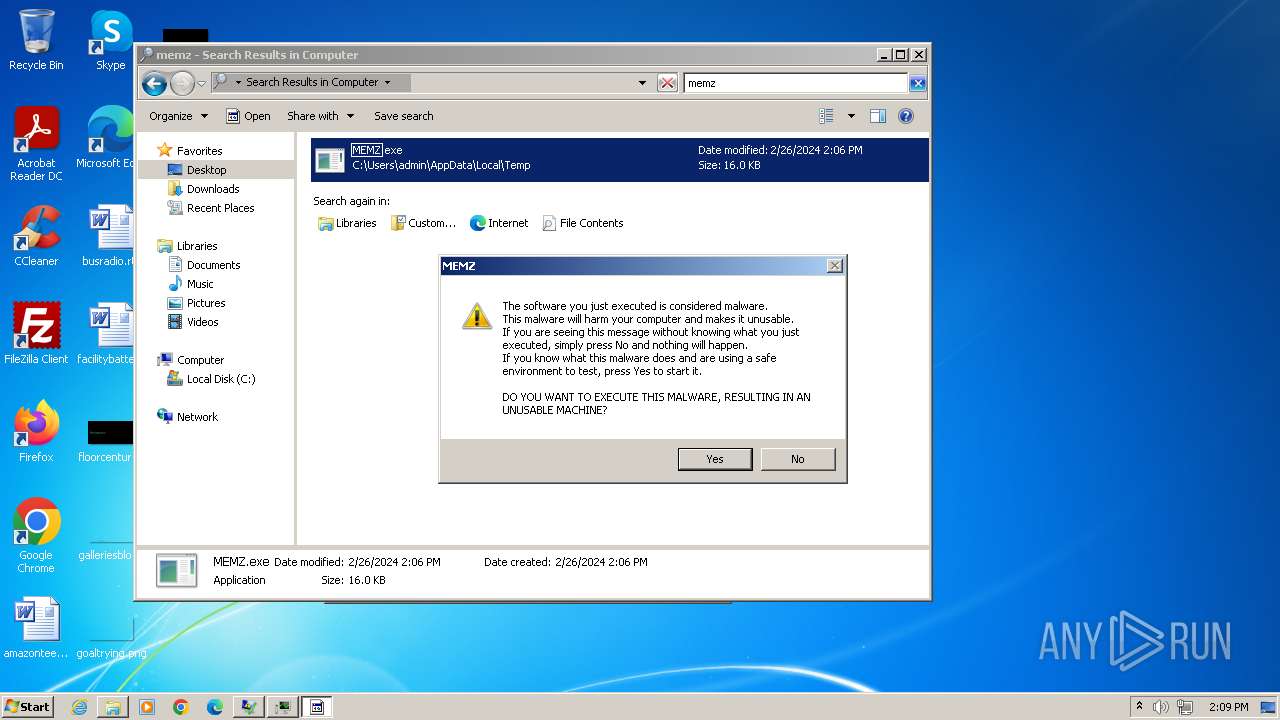Open the Organize menu
This screenshot has height=720, width=1280.
tap(178, 116)
